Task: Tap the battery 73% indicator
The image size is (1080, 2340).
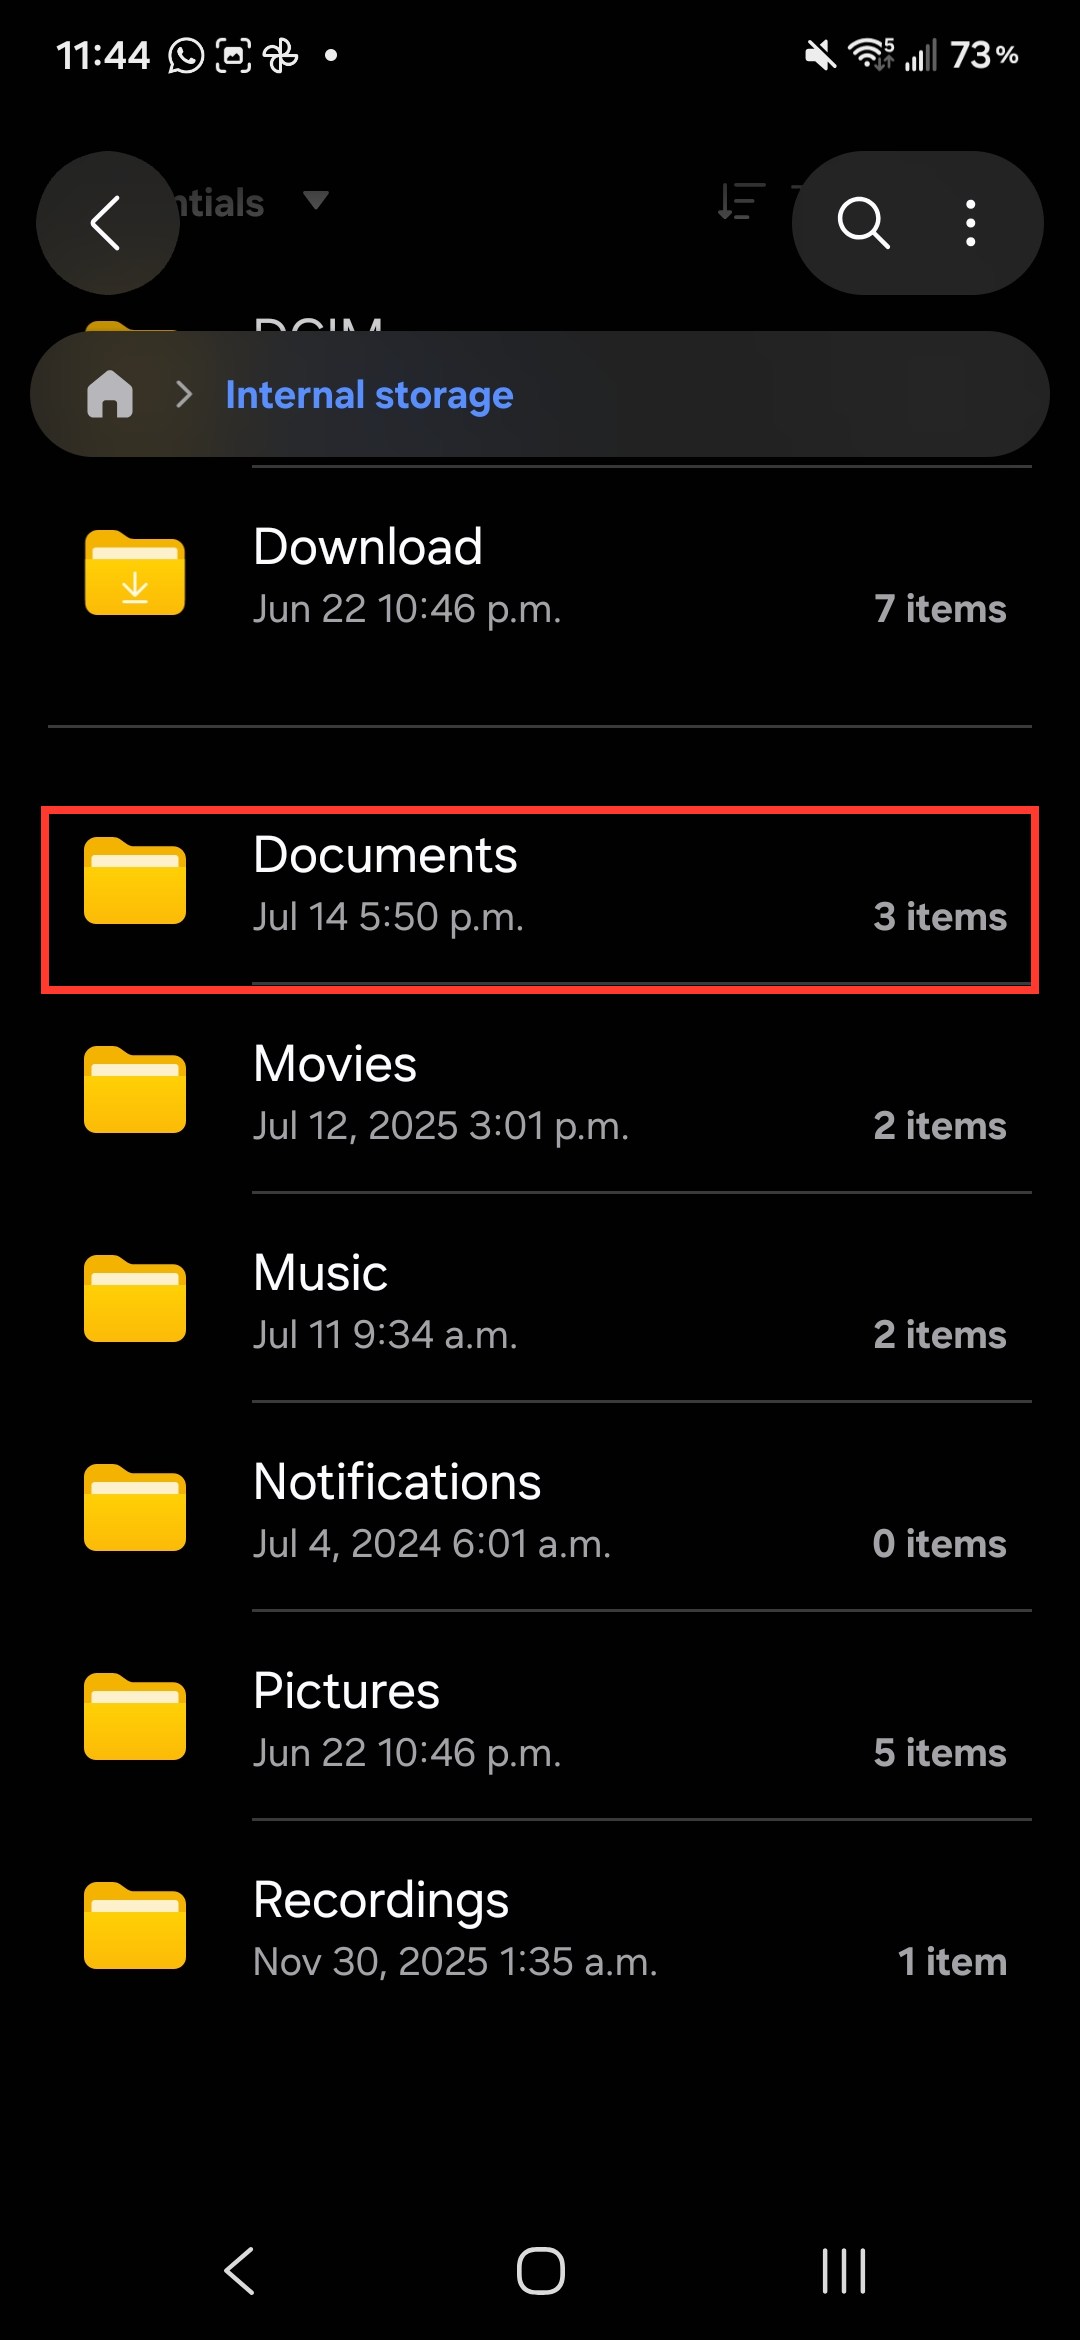Action: [984, 55]
